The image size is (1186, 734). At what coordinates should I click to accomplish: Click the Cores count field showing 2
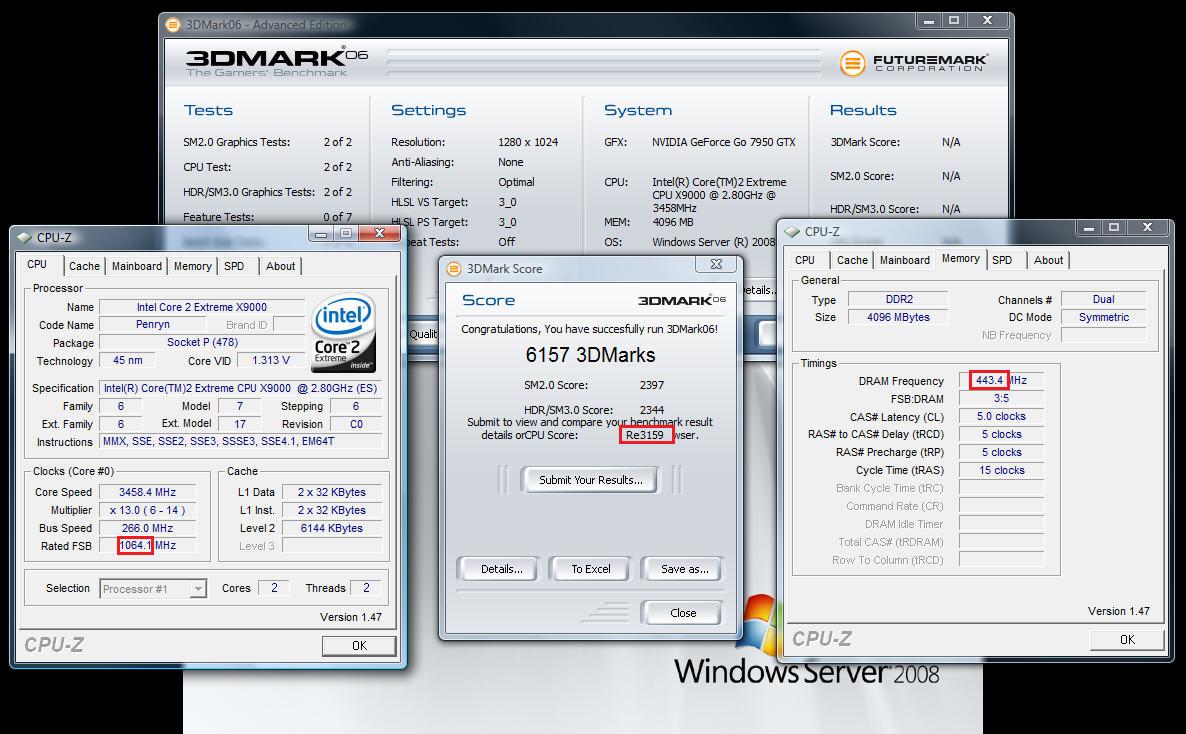(274, 588)
